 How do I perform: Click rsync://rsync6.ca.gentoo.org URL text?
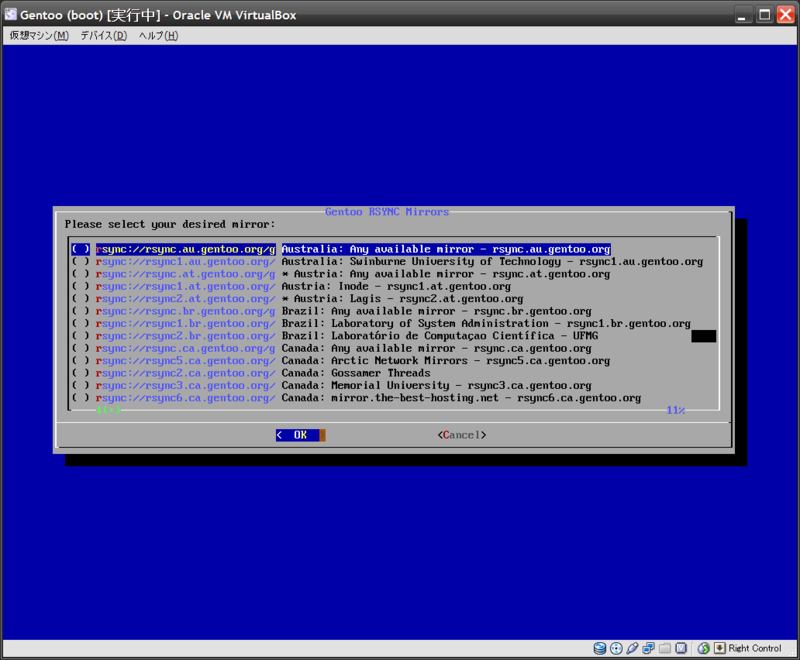click(186, 398)
